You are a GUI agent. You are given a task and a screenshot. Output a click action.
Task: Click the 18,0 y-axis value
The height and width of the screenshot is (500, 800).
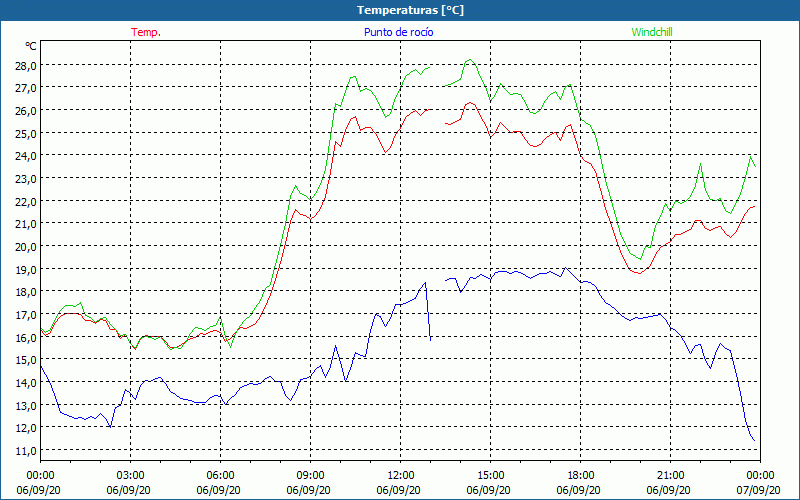27,292
